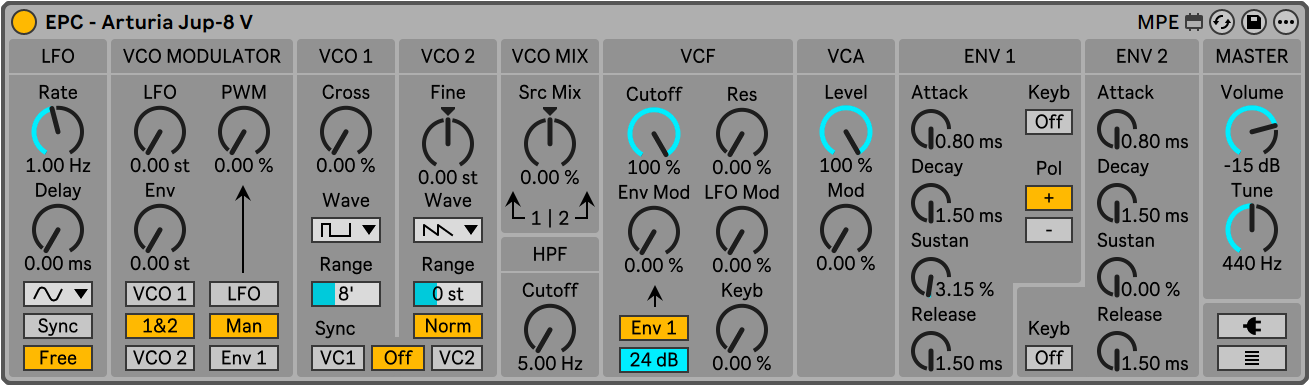Image resolution: width=1310 pixels, height=386 pixels.
Task: Click the VCF Env Mod knob
Action: click(653, 230)
